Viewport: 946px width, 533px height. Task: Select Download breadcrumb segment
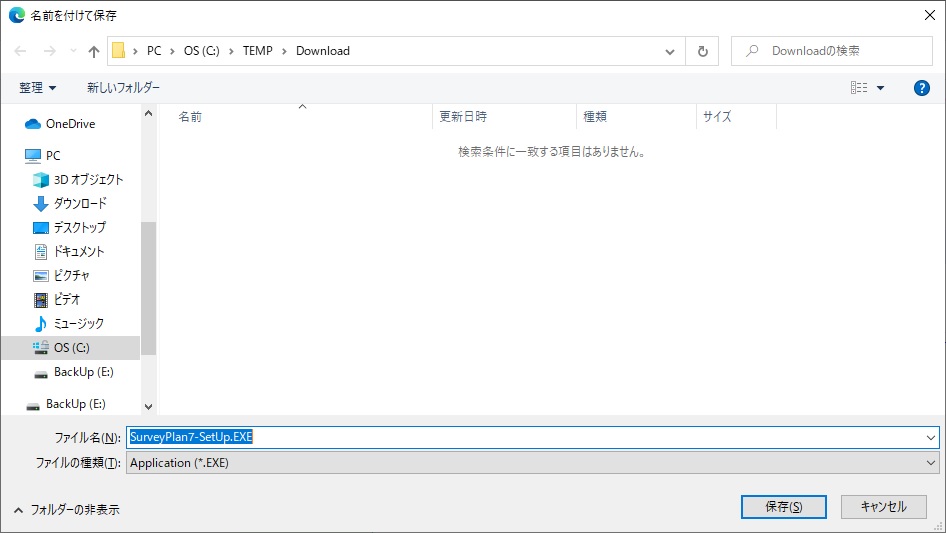323,51
